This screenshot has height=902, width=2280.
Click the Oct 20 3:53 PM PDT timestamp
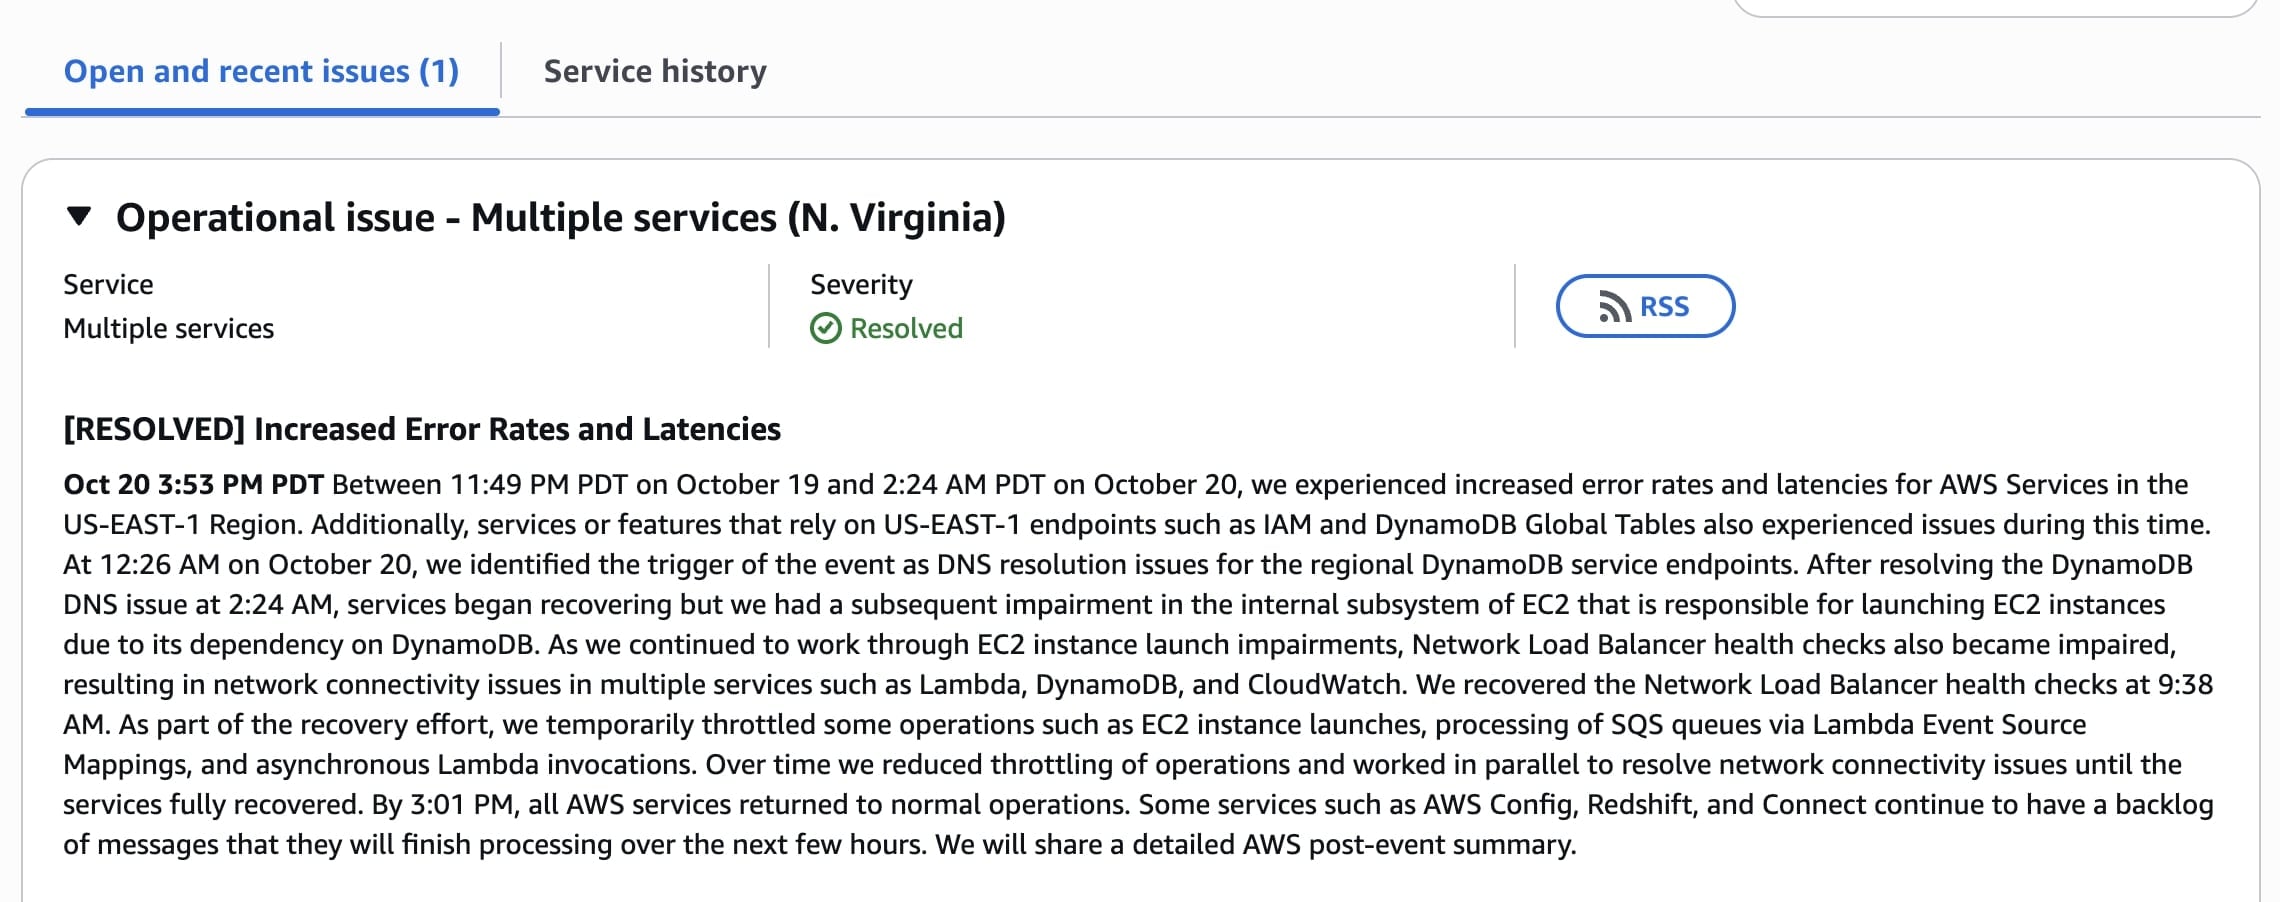[x=193, y=485]
